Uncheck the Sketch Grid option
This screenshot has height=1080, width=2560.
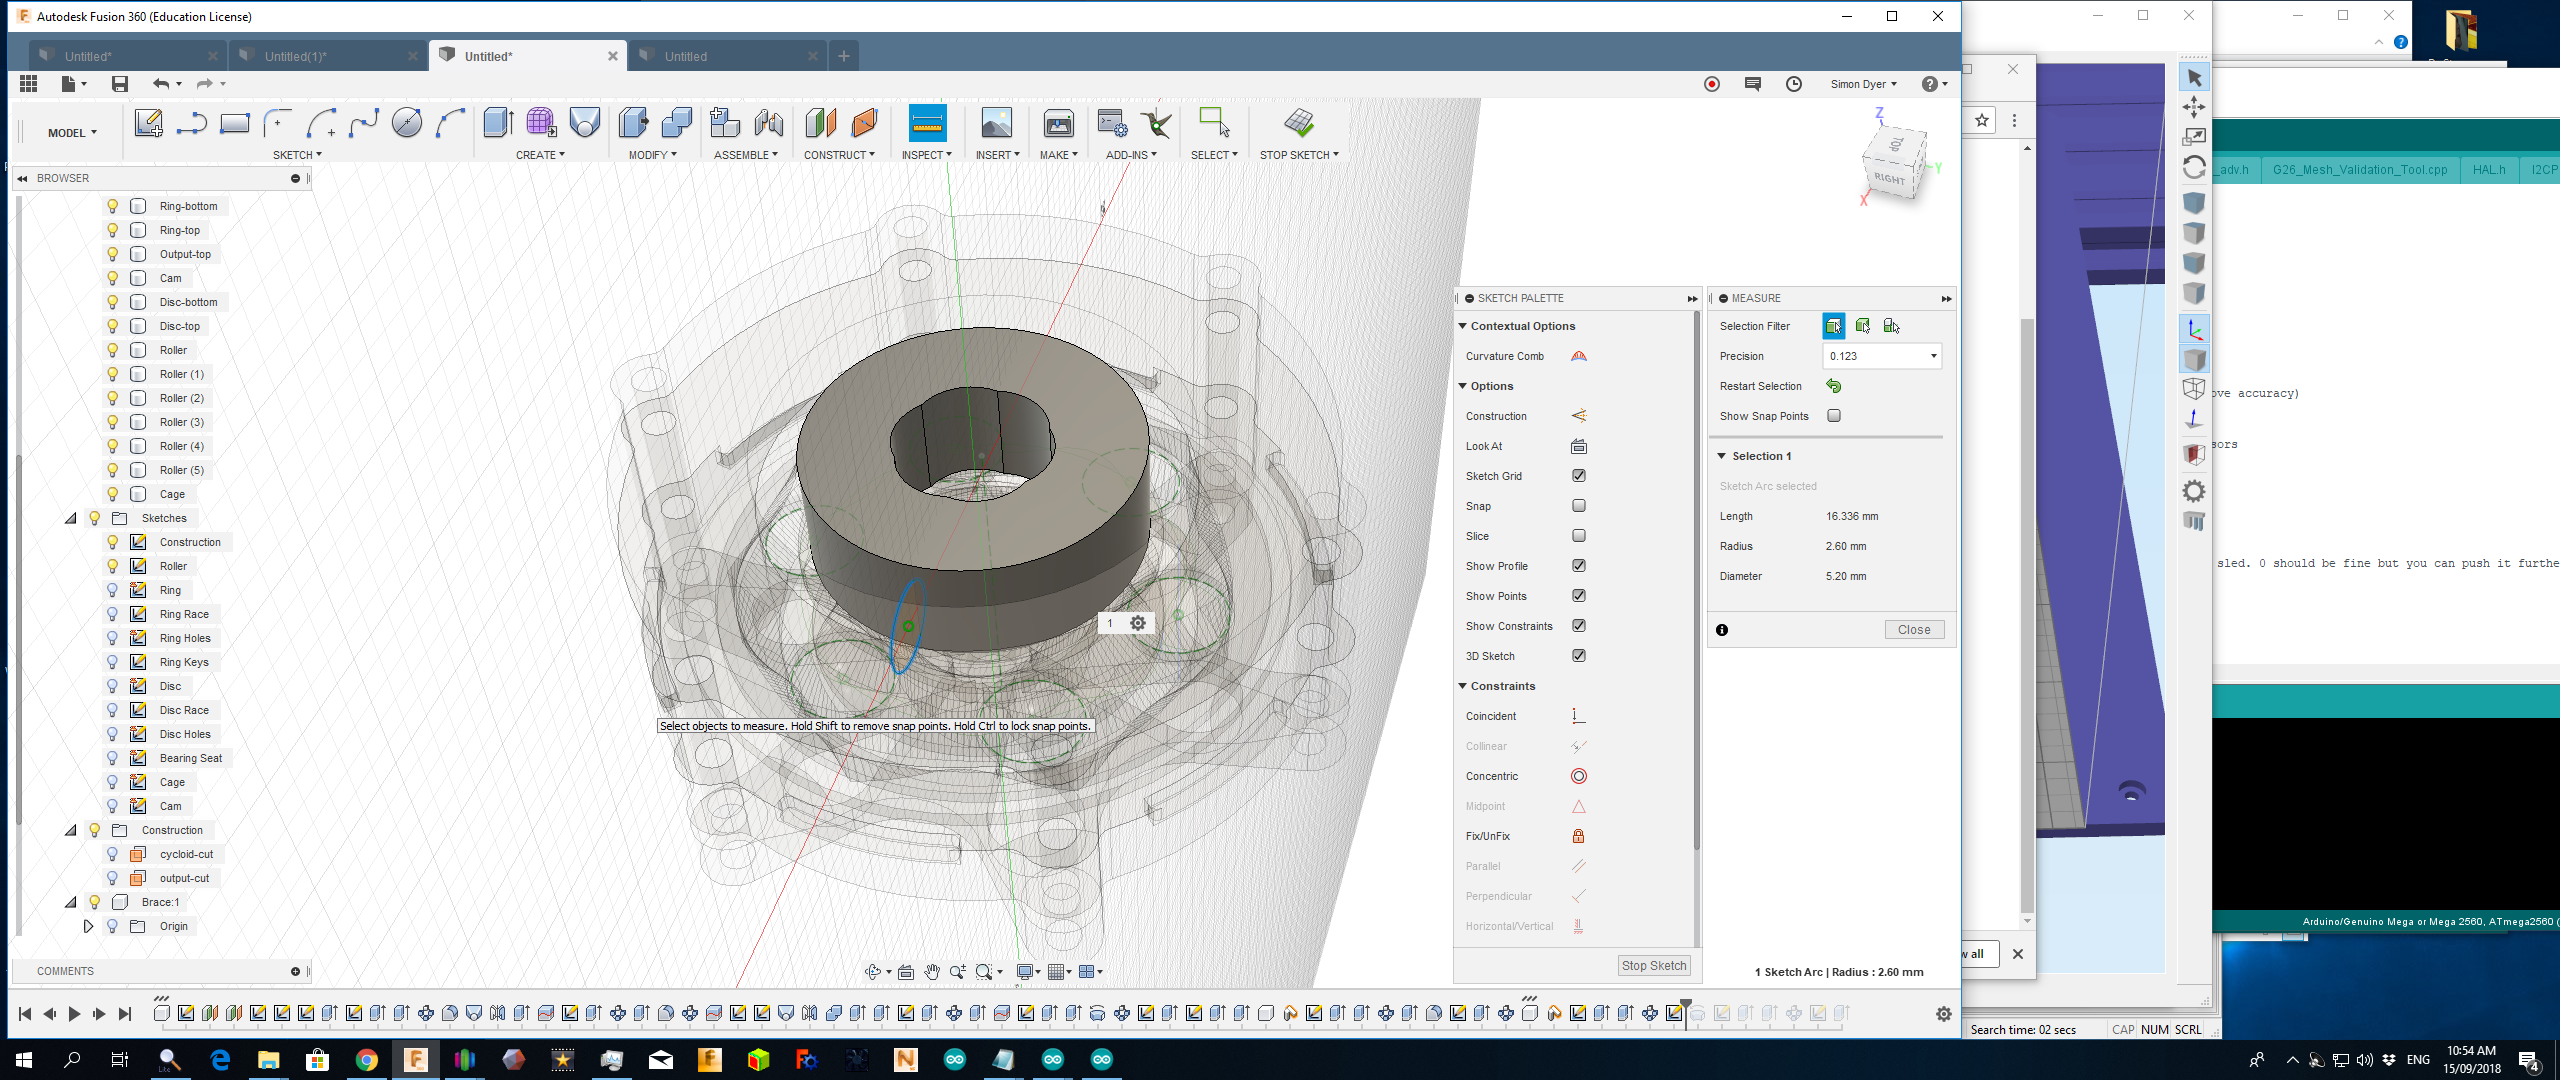[1578, 476]
